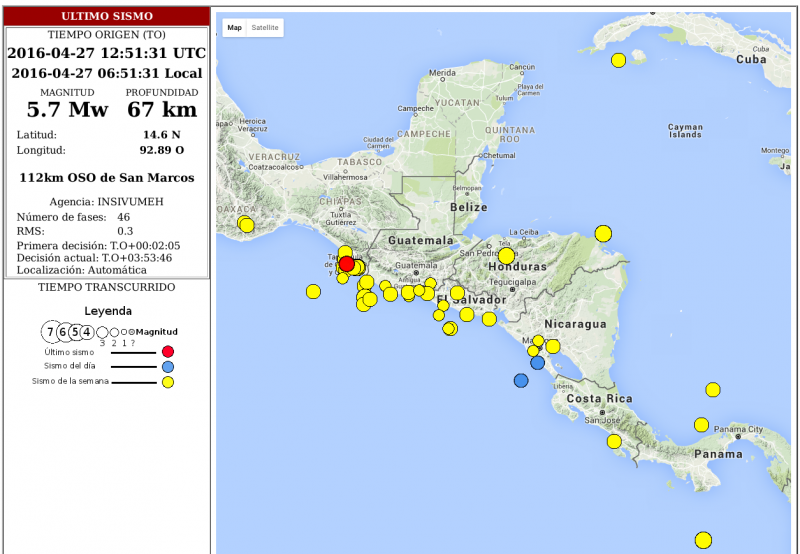This screenshot has width=800, height=554.
Task: Click the ULTIMO SISMO red header
Action: (106, 17)
